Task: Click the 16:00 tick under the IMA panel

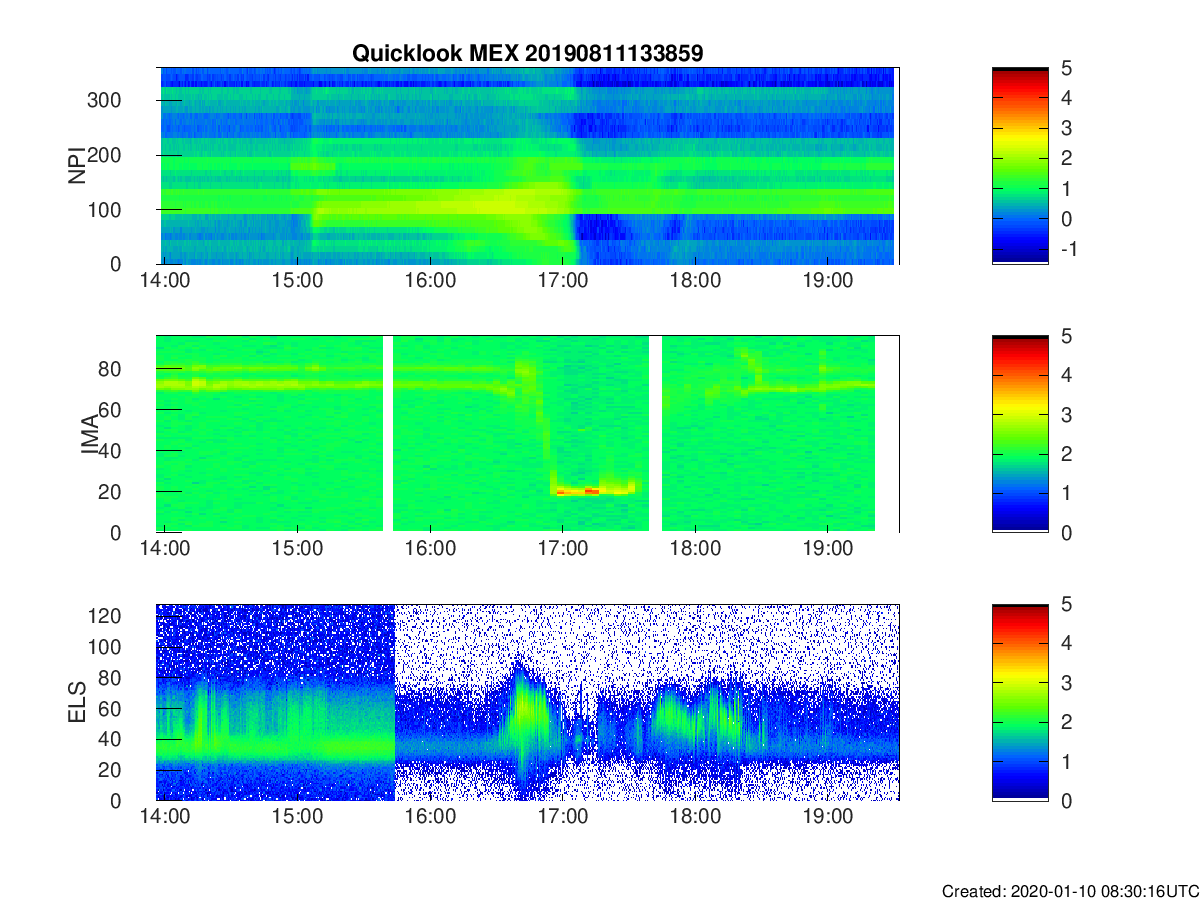Action: pyautogui.click(x=430, y=549)
